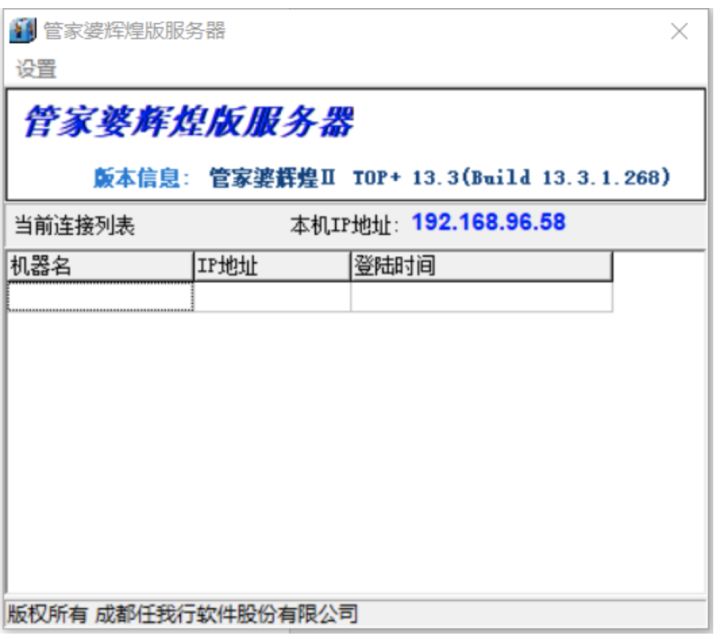Click the 管家婆辉煌版服务器 app icon in title bar
Screen dimensions: 720x639
(x=22, y=31)
